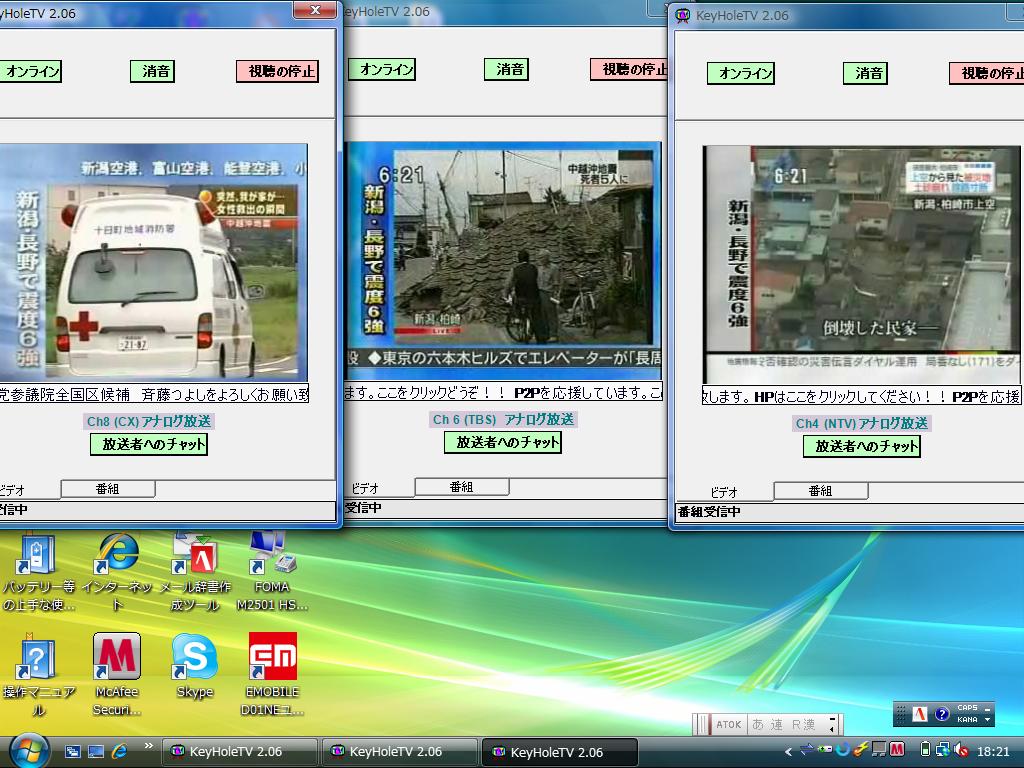
Task: Toggle the 連 conversion mode on ATOK palette
Action: (x=776, y=724)
